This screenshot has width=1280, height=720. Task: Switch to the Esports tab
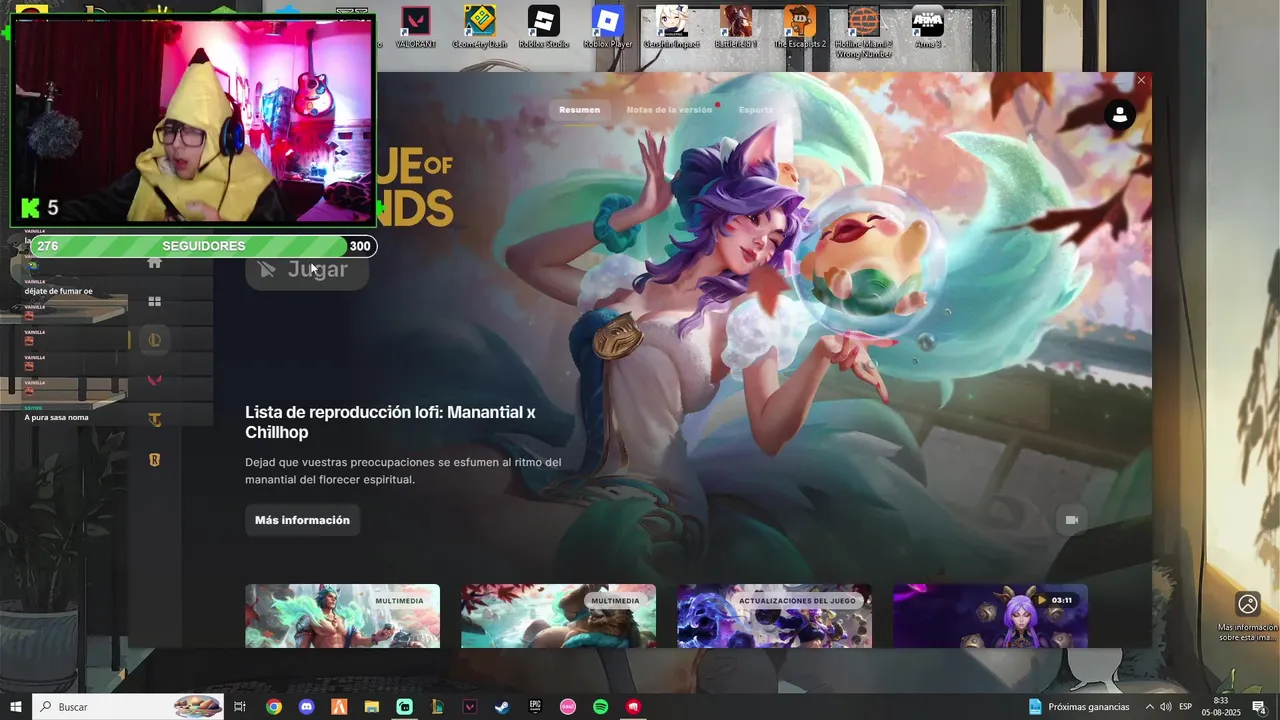(x=756, y=110)
